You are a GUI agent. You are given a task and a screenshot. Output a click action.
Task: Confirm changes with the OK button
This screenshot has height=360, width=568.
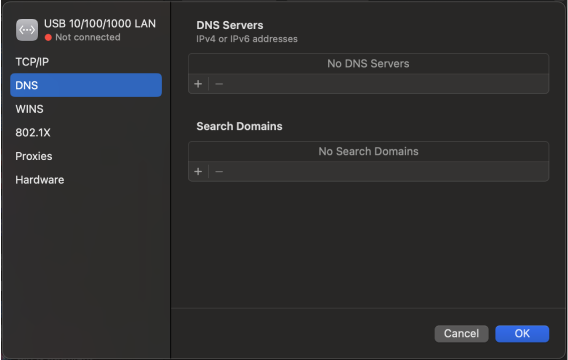[x=522, y=333]
